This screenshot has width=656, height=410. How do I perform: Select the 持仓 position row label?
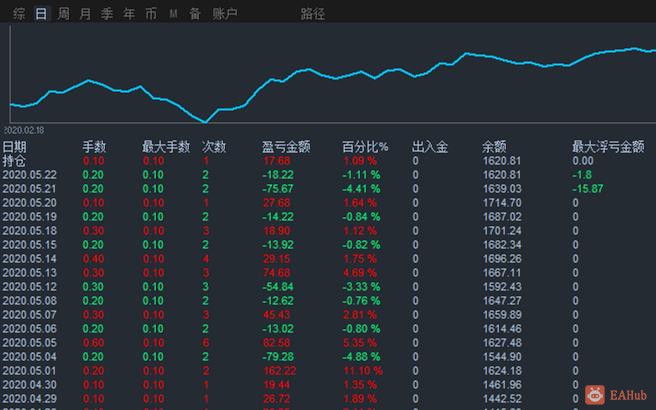click(14, 161)
